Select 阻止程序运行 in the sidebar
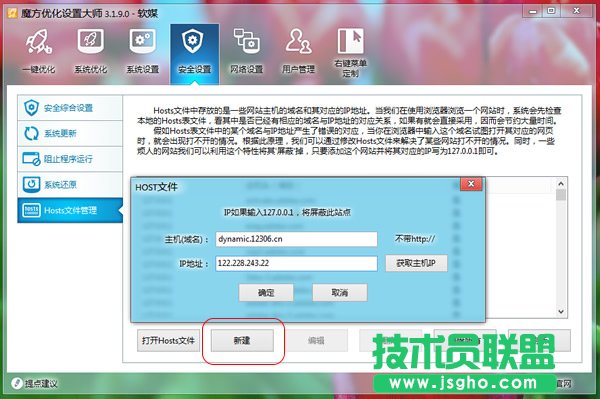 pyautogui.click(x=70, y=159)
